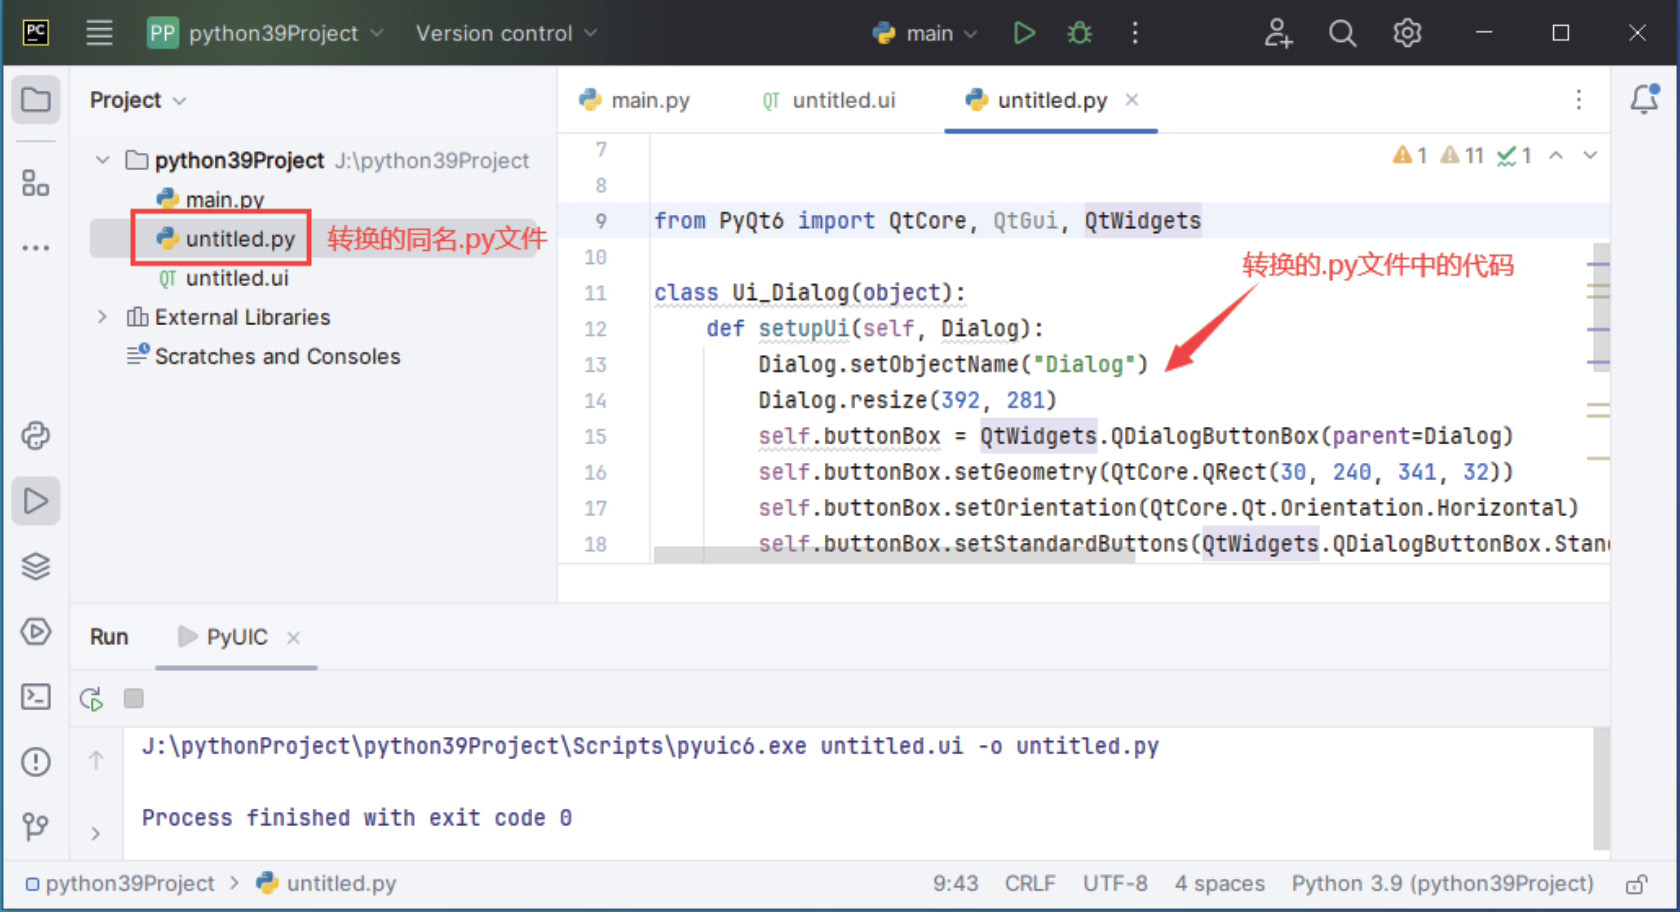
Task: Click the horizontal scrollbar in the editor
Action: pyautogui.click(x=893, y=555)
